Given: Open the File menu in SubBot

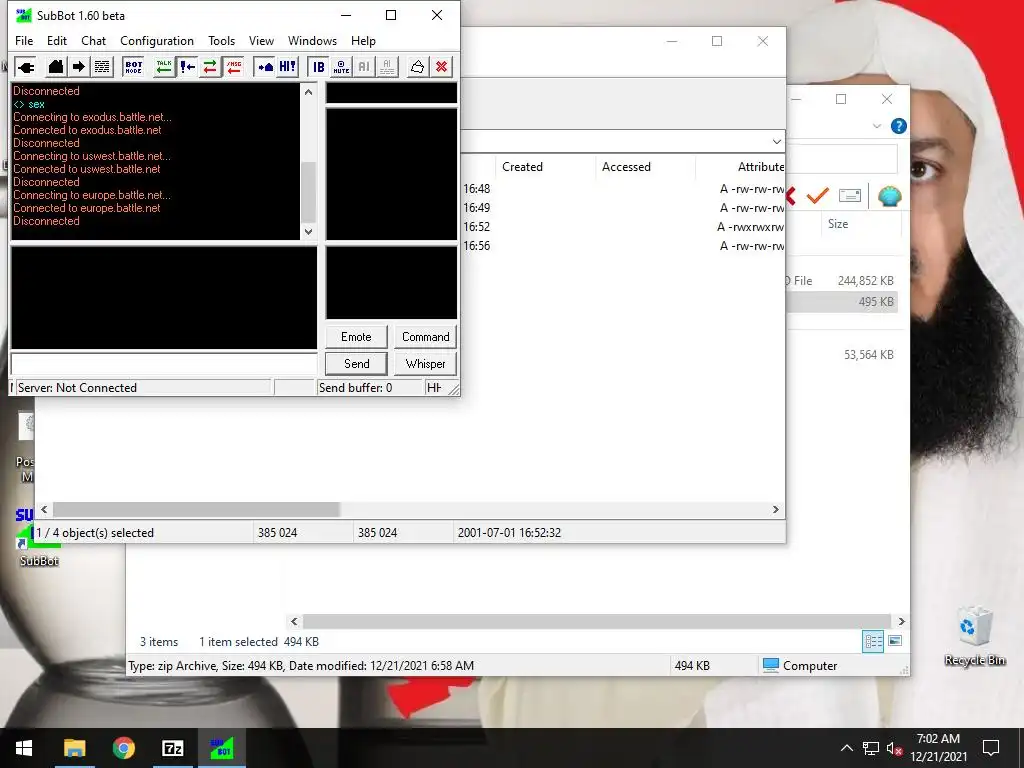Looking at the screenshot, I should click(x=24, y=40).
